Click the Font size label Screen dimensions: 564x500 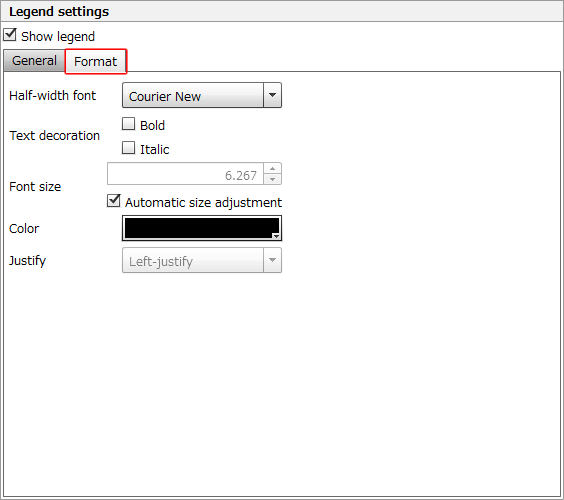click(x=35, y=187)
